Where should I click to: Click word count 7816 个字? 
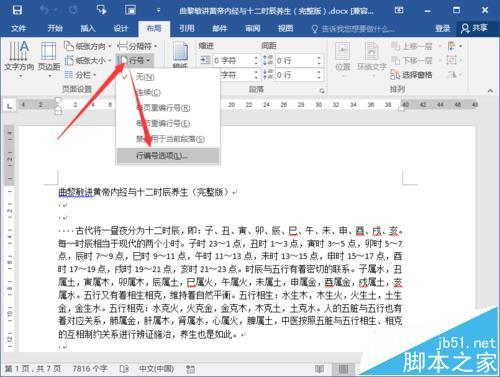[x=90, y=369]
